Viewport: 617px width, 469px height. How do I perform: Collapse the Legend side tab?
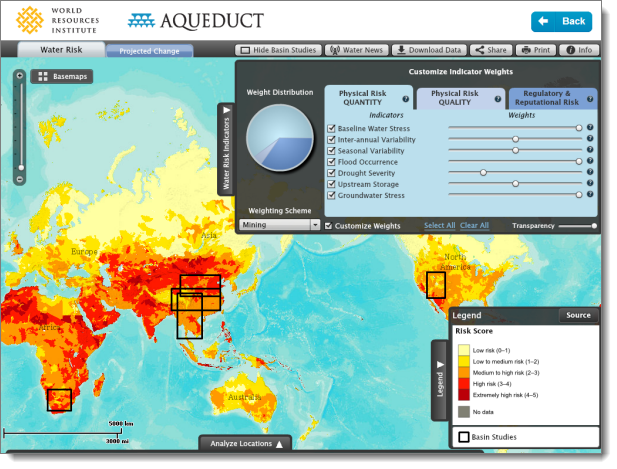(440, 380)
